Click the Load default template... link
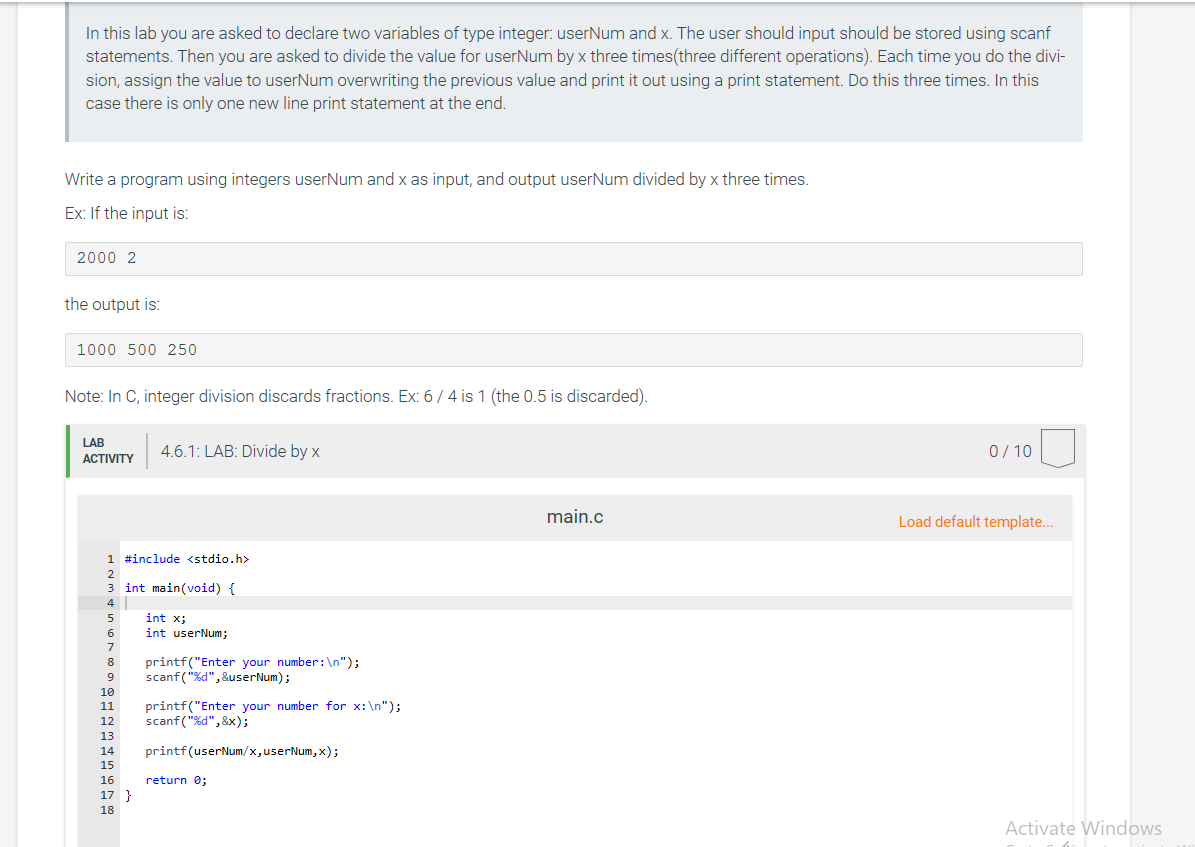 tap(976, 521)
